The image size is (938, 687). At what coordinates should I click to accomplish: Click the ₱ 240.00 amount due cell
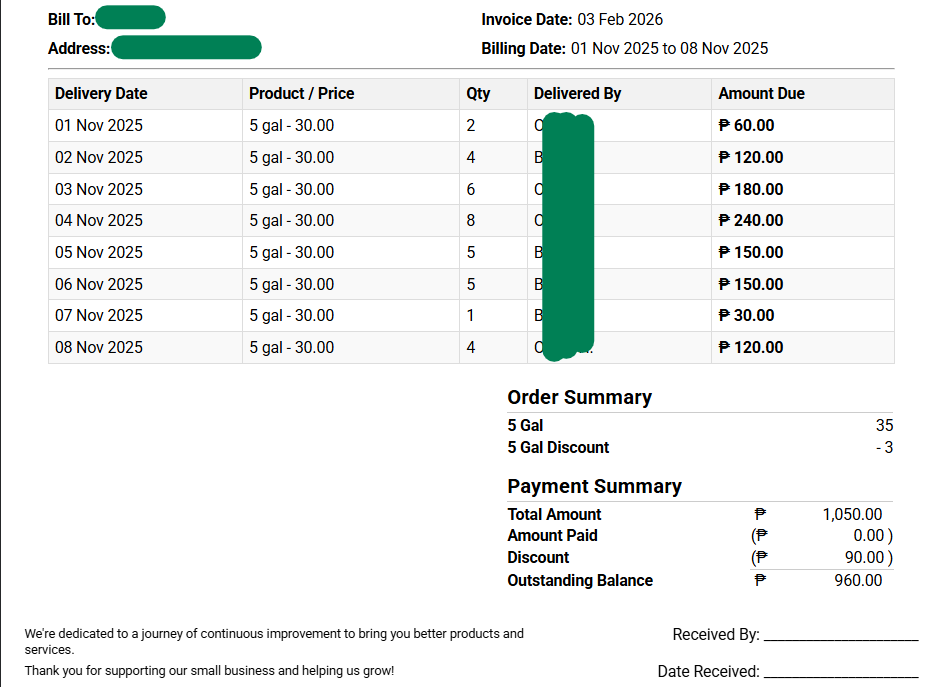(x=750, y=221)
